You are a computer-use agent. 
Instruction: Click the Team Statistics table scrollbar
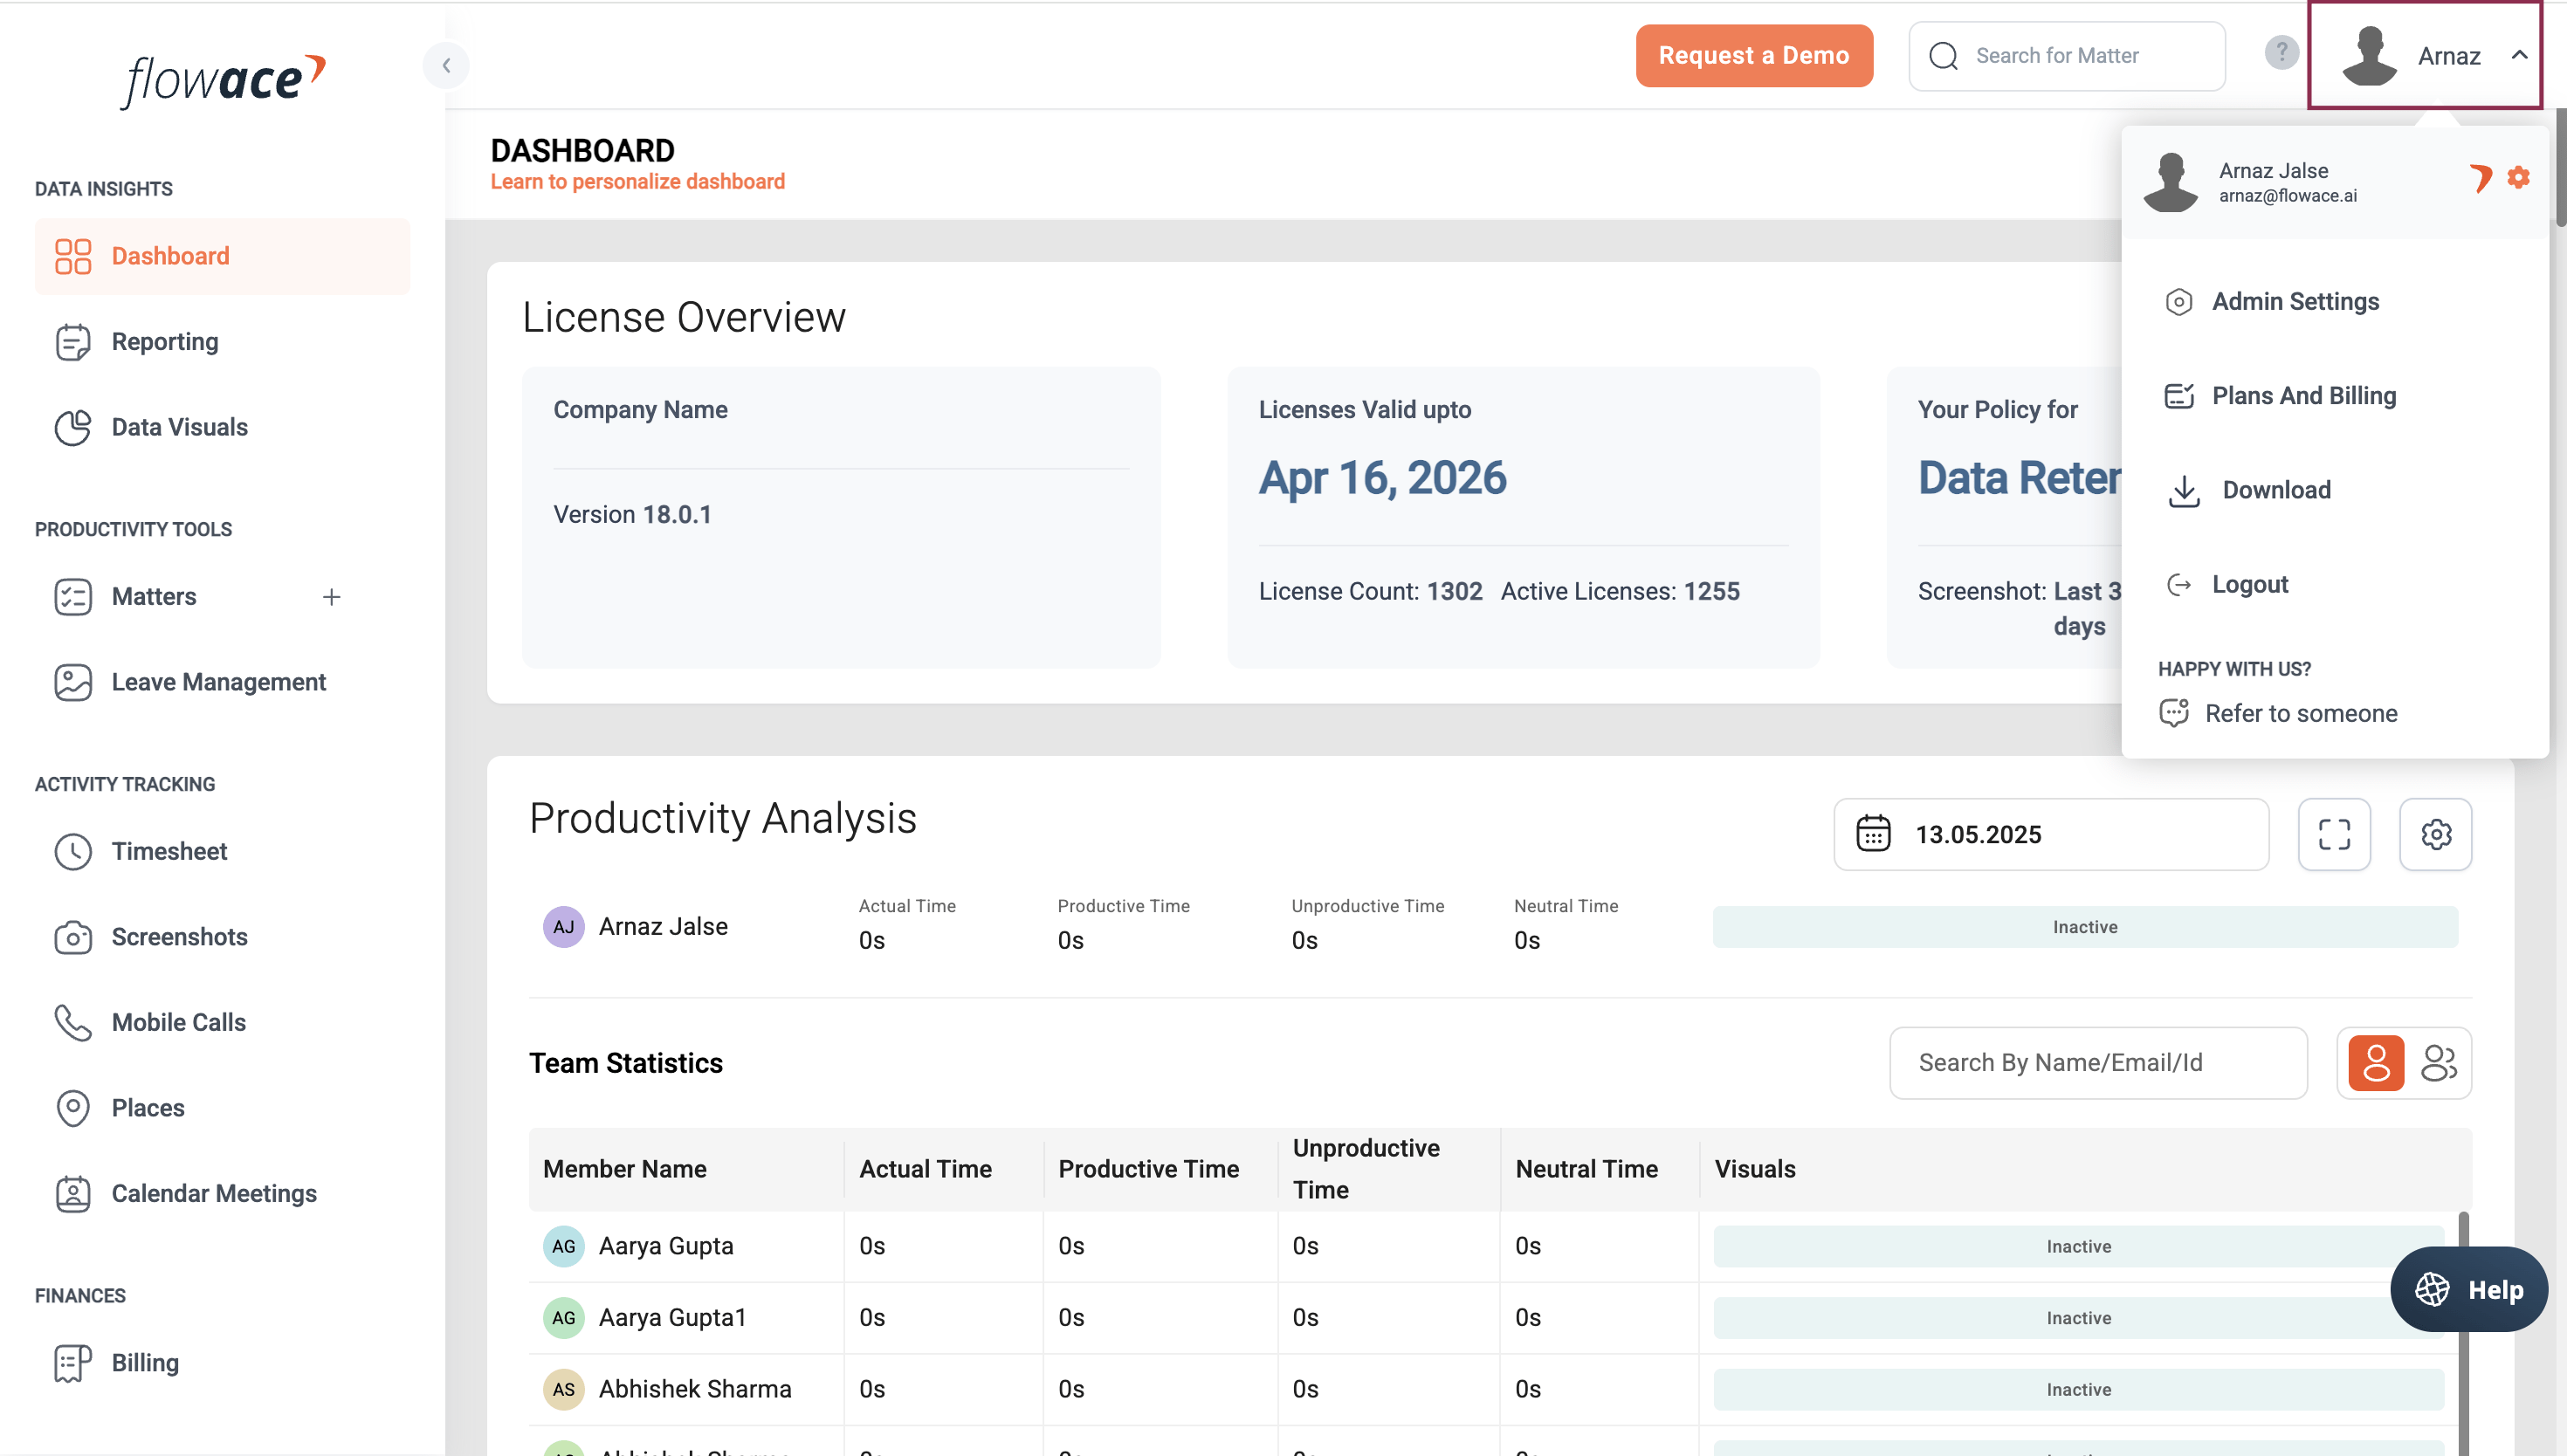(x=2463, y=1334)
